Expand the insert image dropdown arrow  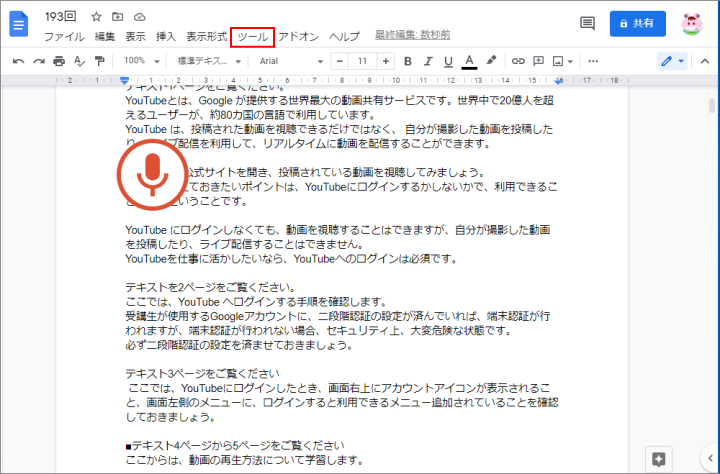(x=570, y=62)
